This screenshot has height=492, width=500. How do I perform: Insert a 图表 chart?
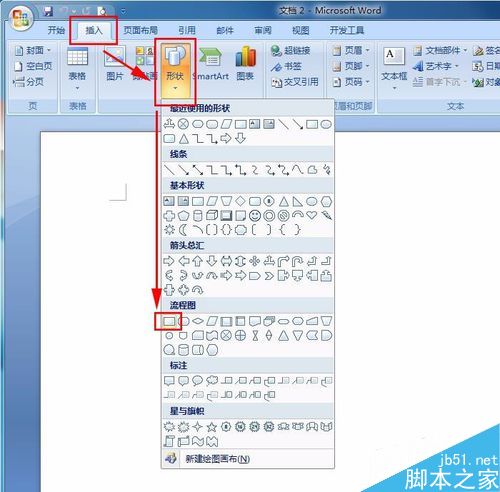[x=245, y=63]
